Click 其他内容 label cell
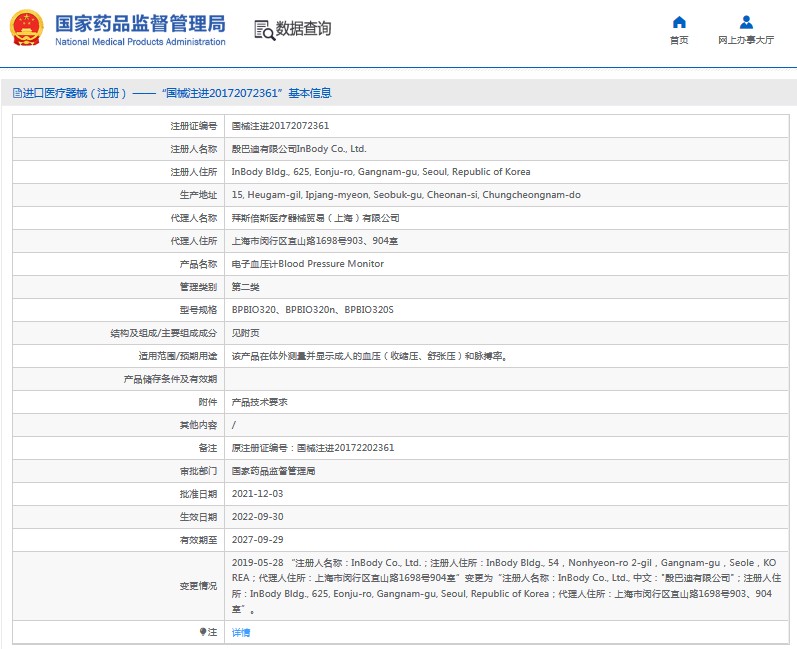Viewport: 797px width, 649px height. (198, 425)
